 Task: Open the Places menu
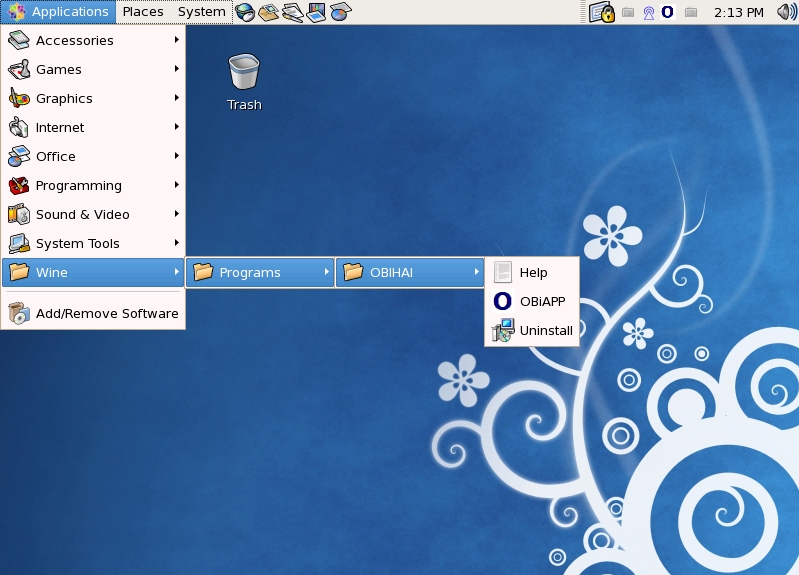[x=143, y=12]
